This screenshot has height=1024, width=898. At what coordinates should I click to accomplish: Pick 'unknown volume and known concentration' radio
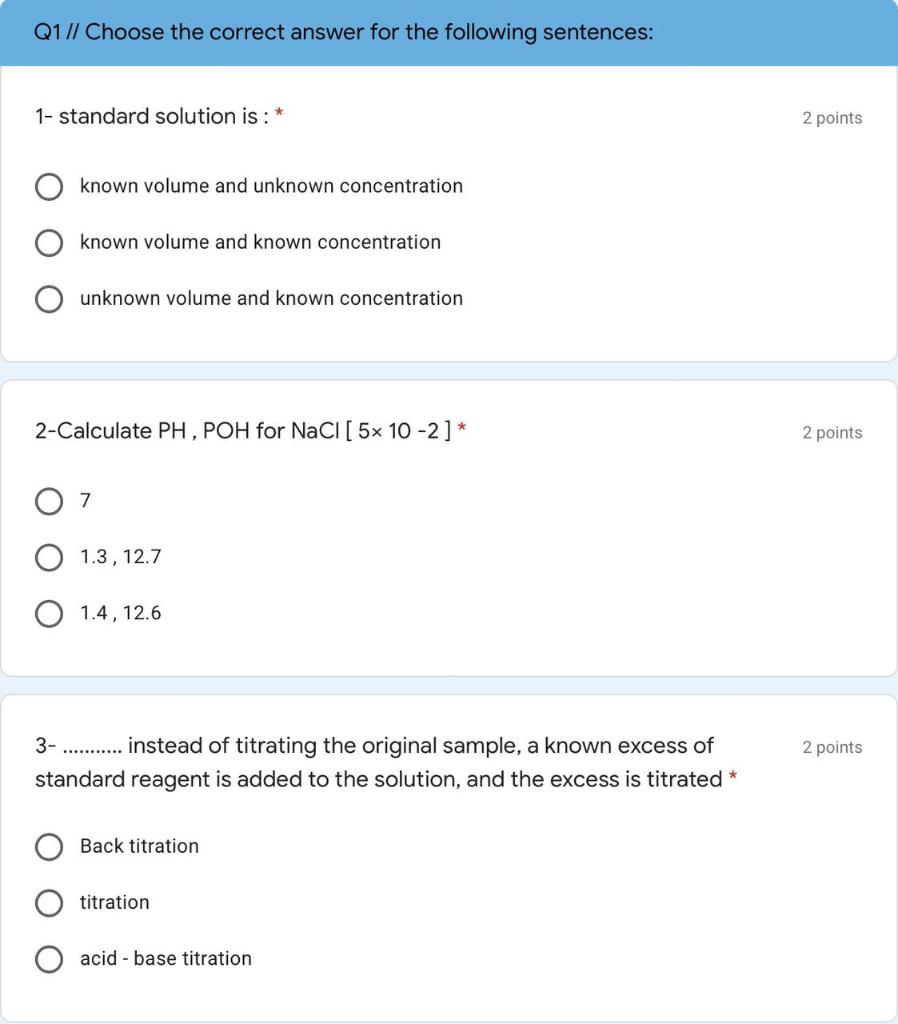click(49, 299)
